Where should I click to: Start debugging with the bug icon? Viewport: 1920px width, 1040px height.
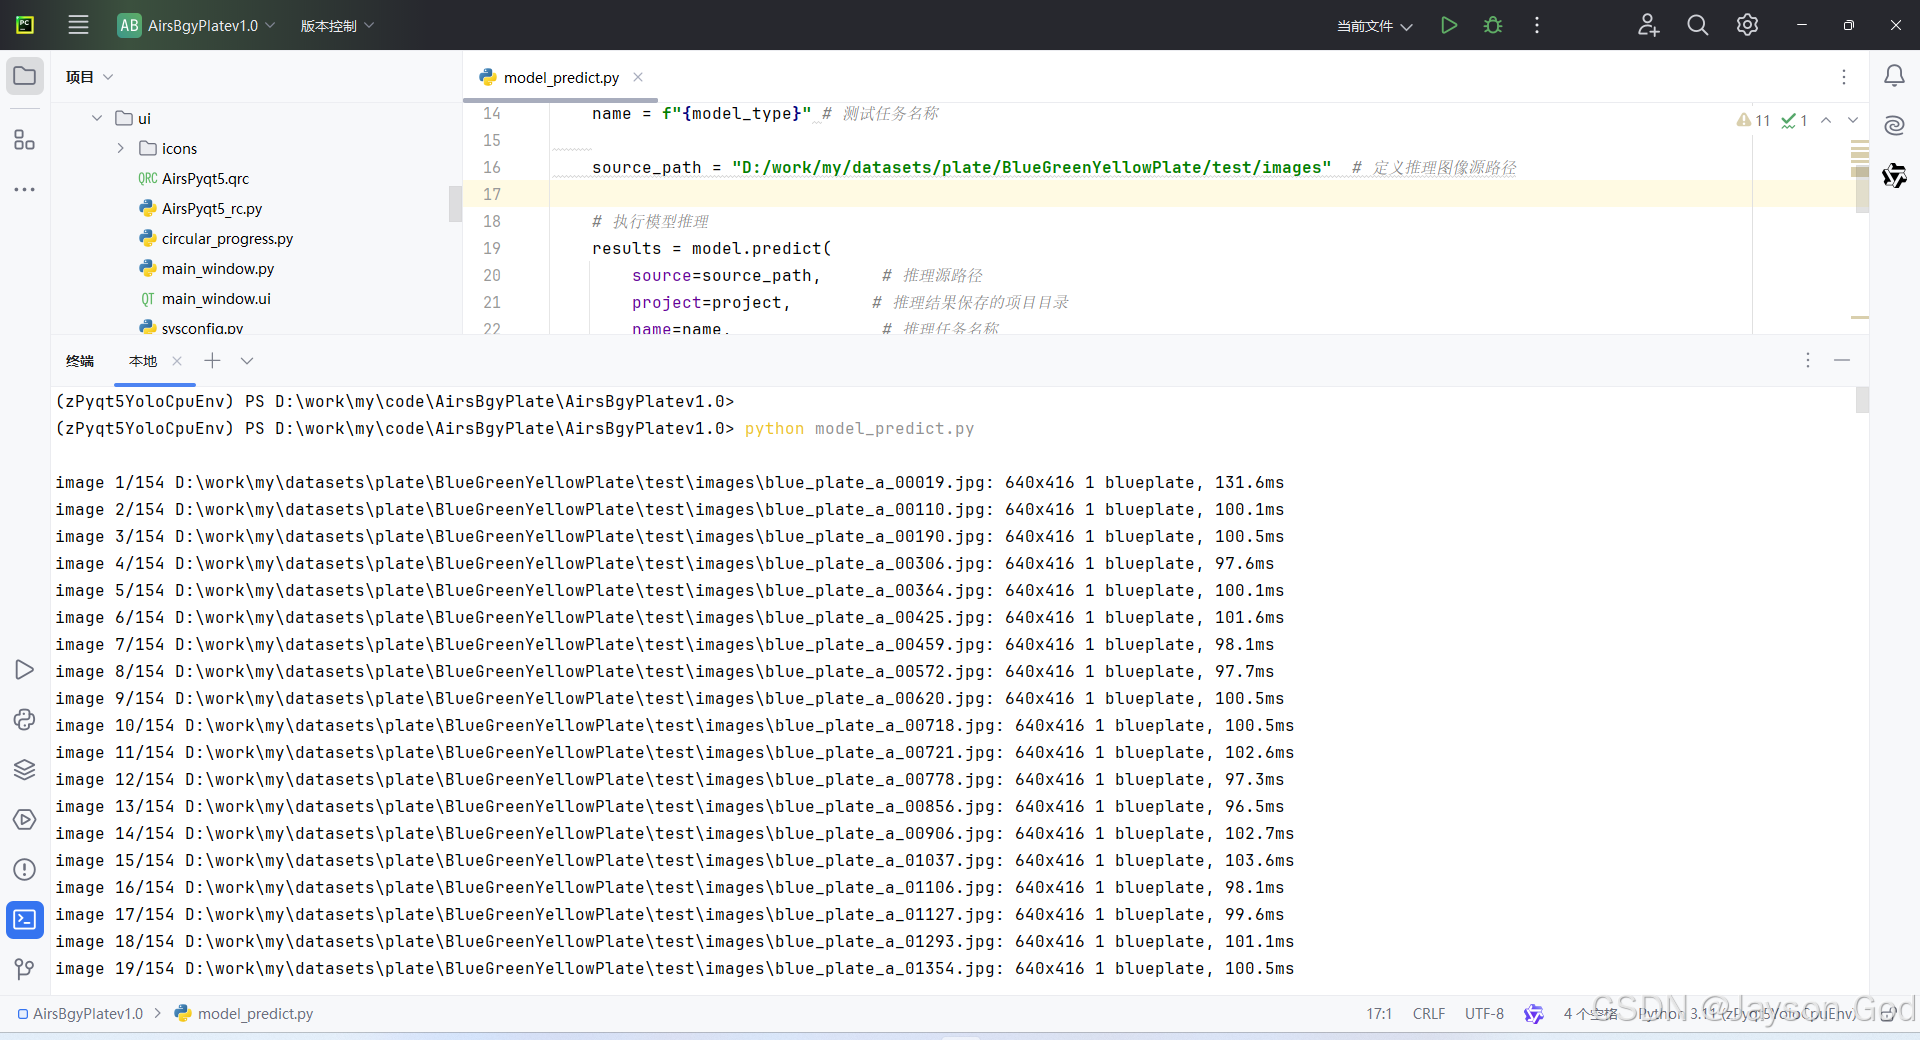[x=1493, y=25]
